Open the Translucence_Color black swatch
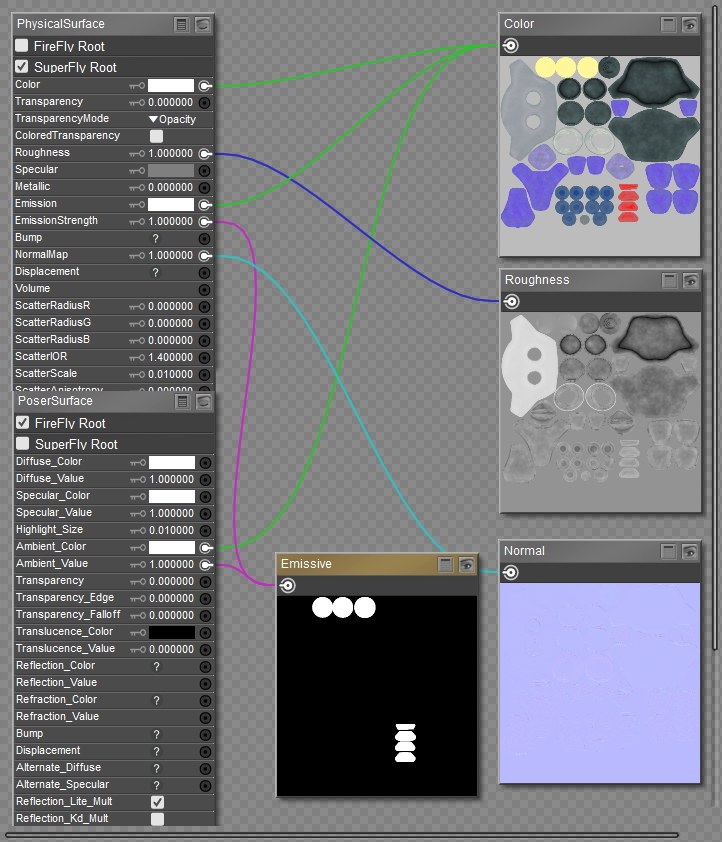 pyautogui.click(x=172, y=632)
